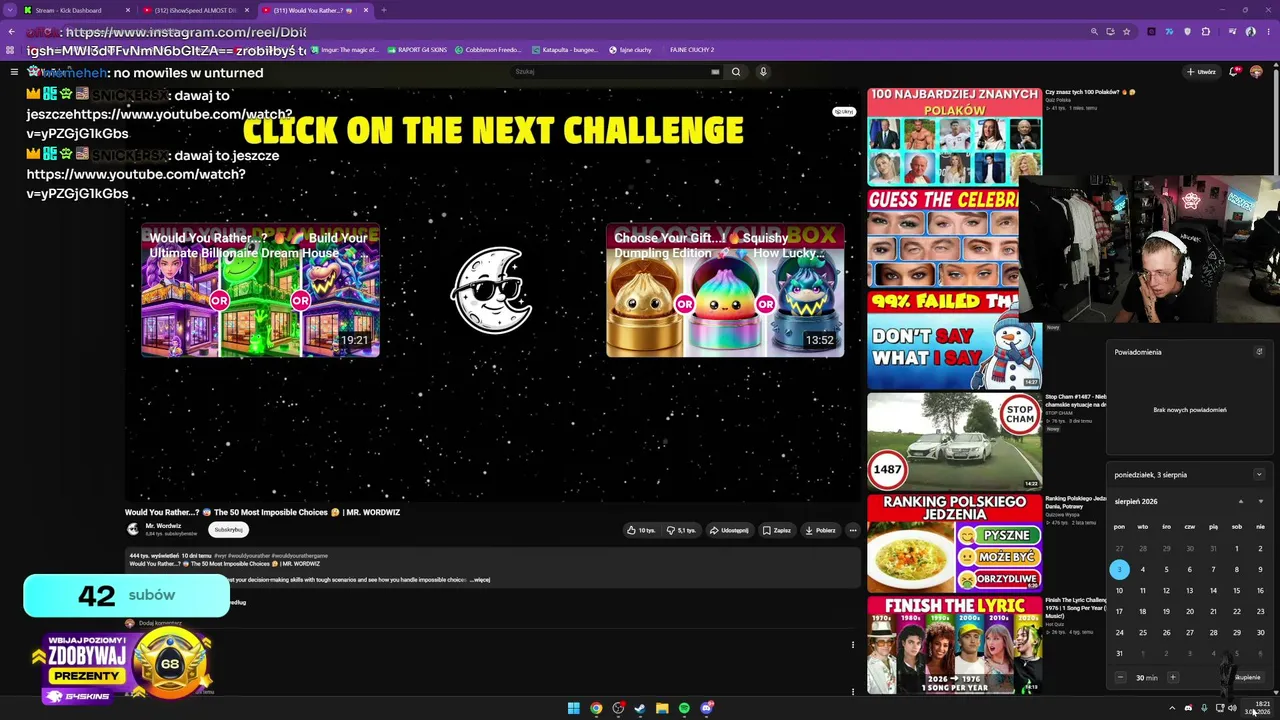Switch to the IShowSpeed video tab
Image resolution: width=1280 pixels, height=720 pixels.
(x=195, y=10)
